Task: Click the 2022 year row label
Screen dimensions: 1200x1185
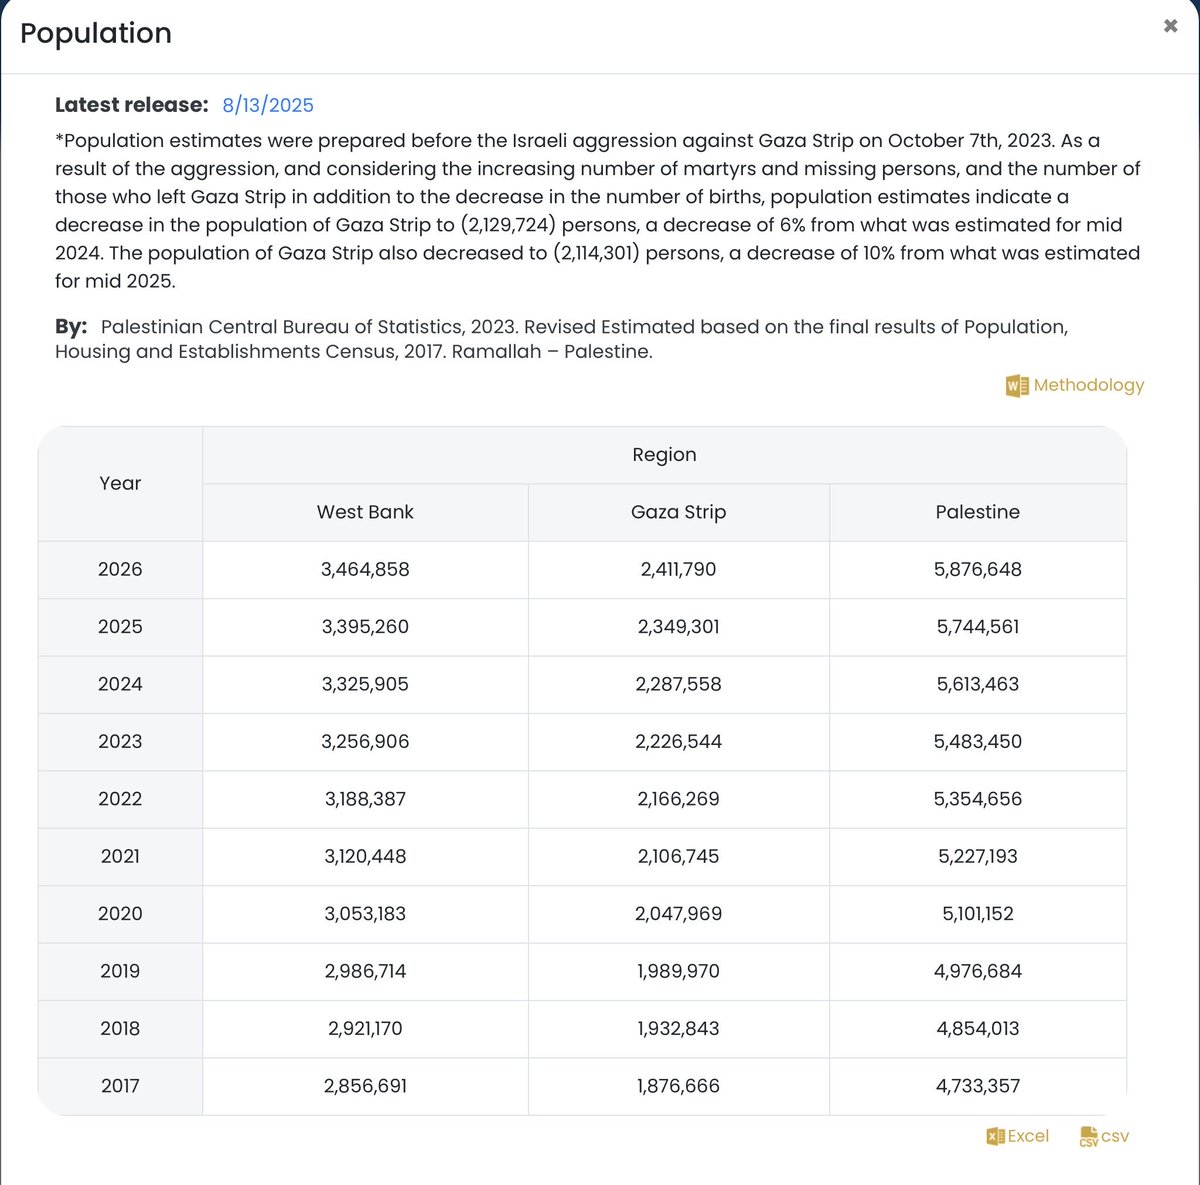Action: click(120, 799)
